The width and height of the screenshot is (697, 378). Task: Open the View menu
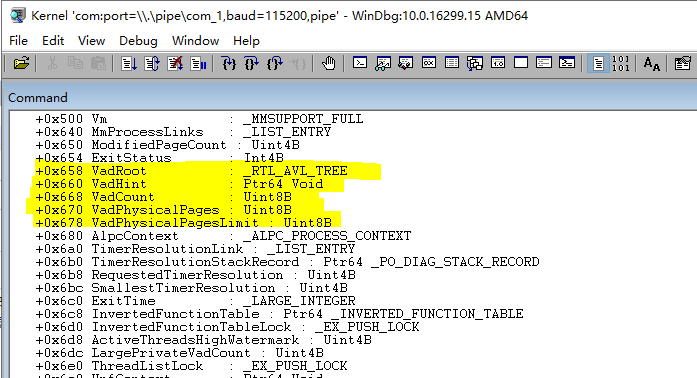92,41
